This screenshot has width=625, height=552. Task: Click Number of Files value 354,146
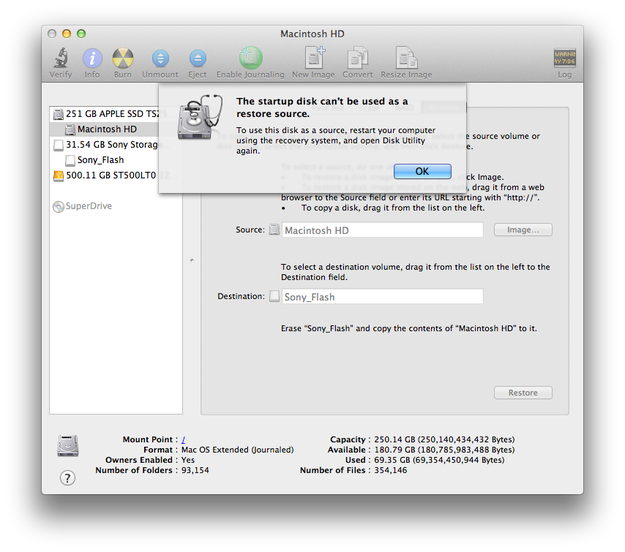[390, 470]
